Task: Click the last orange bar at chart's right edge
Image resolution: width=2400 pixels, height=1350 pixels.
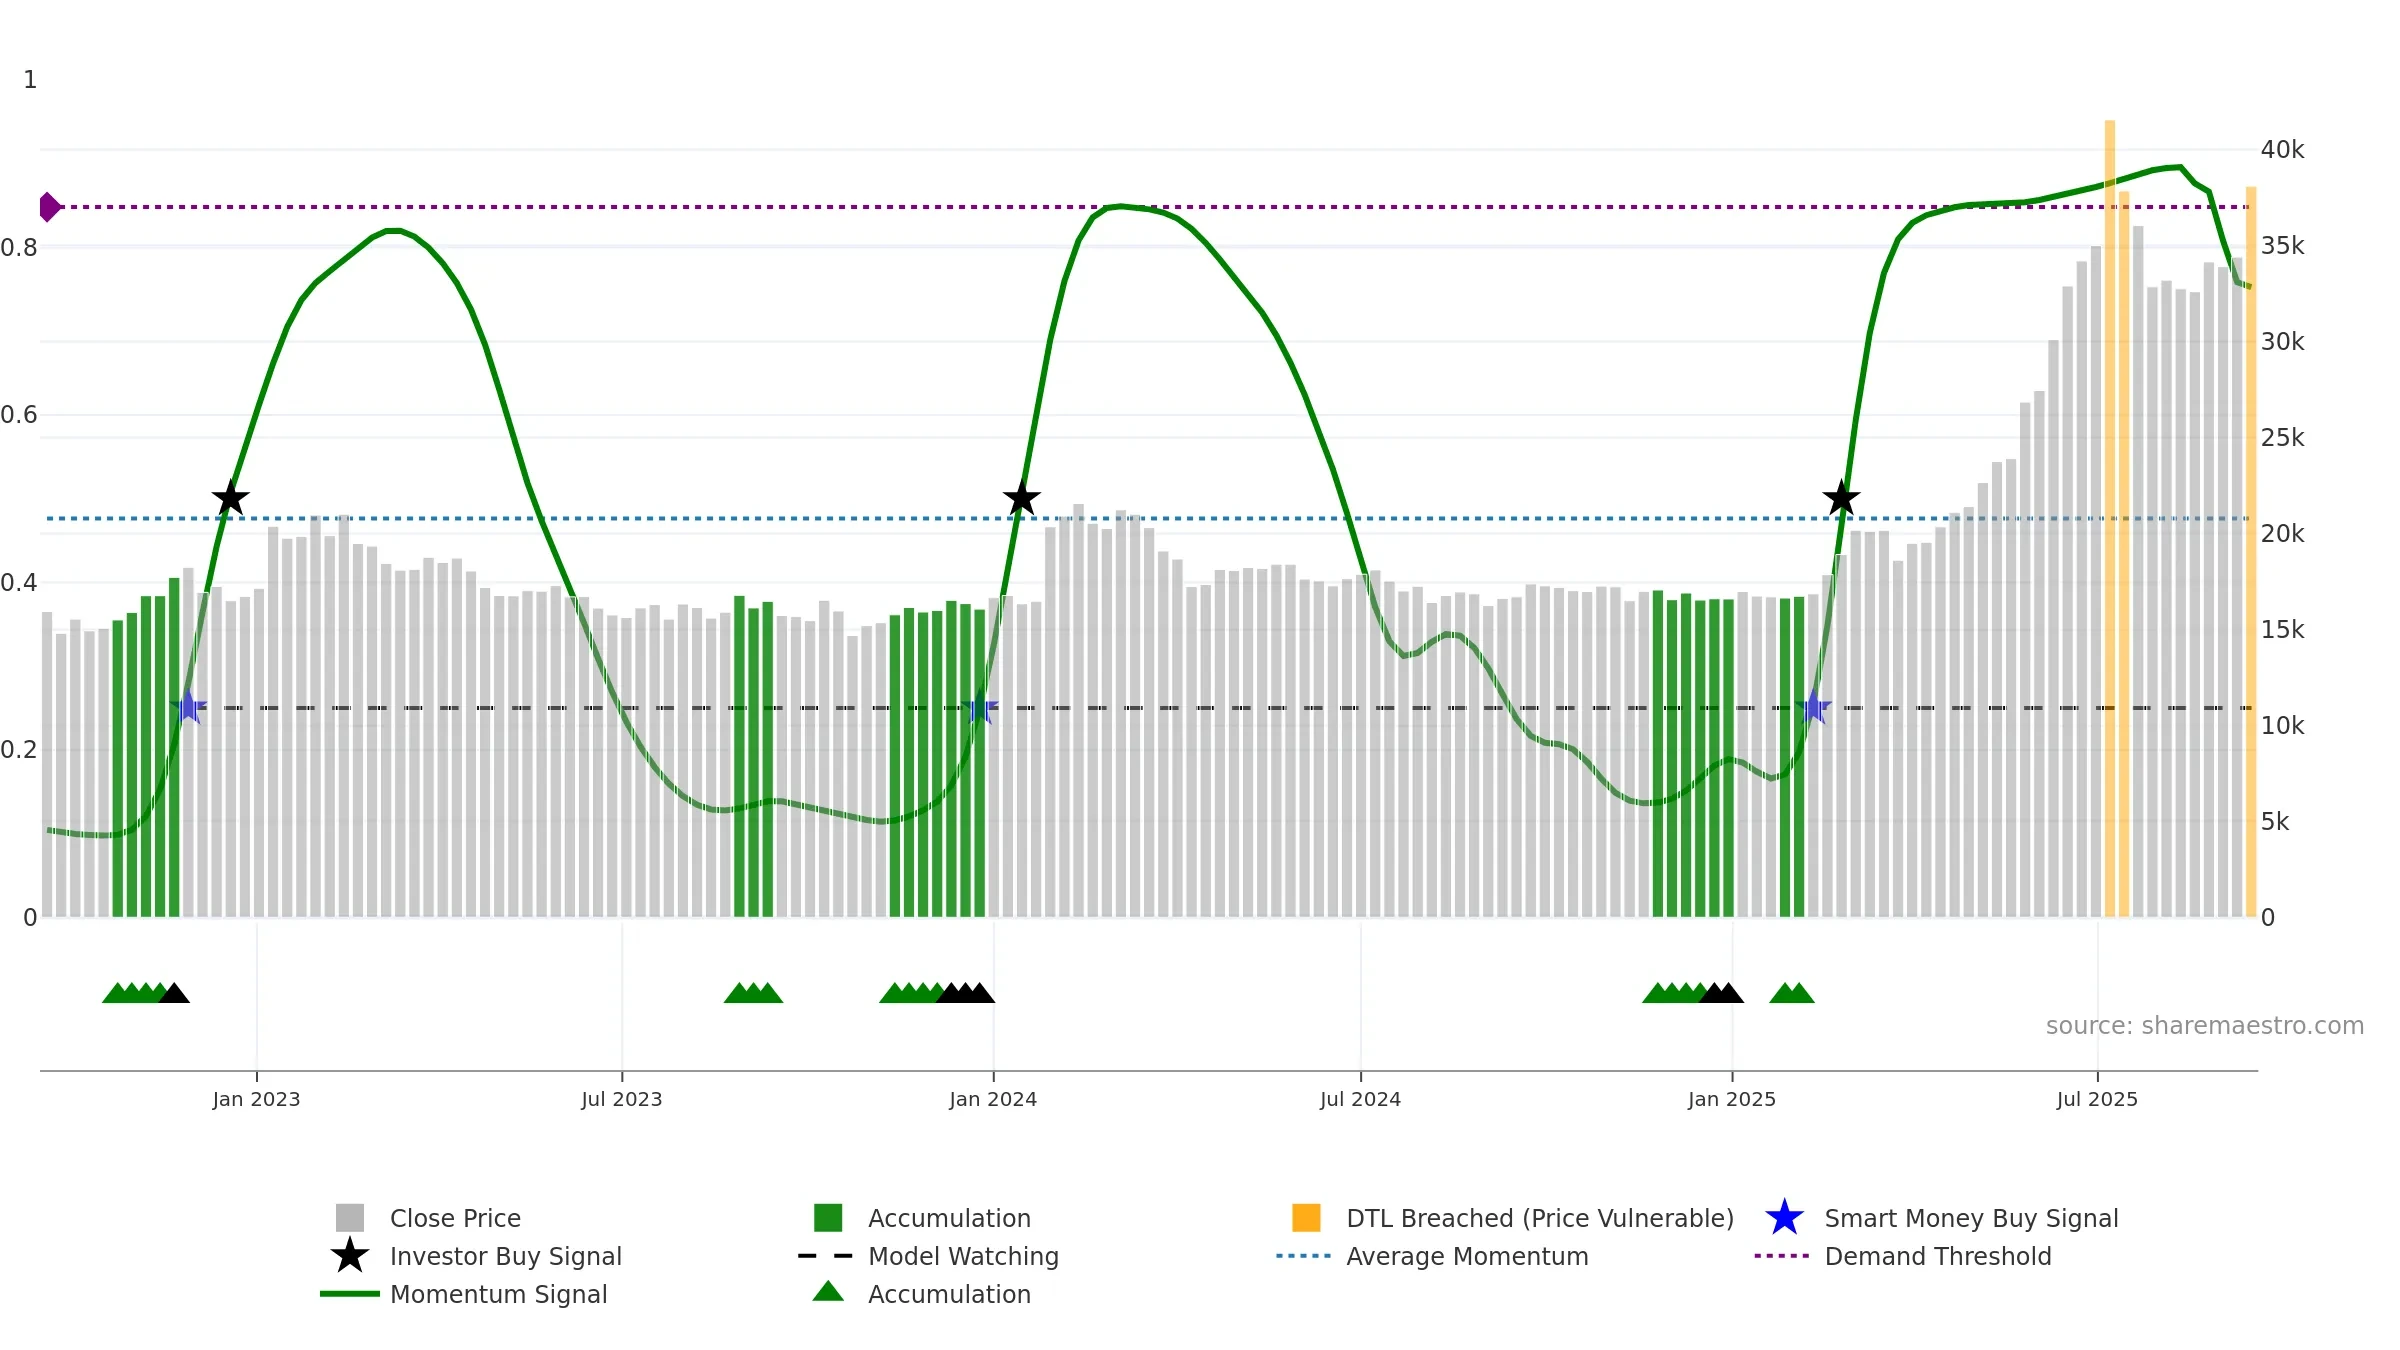Action: pyautogui.click(x=2251, y=551)
